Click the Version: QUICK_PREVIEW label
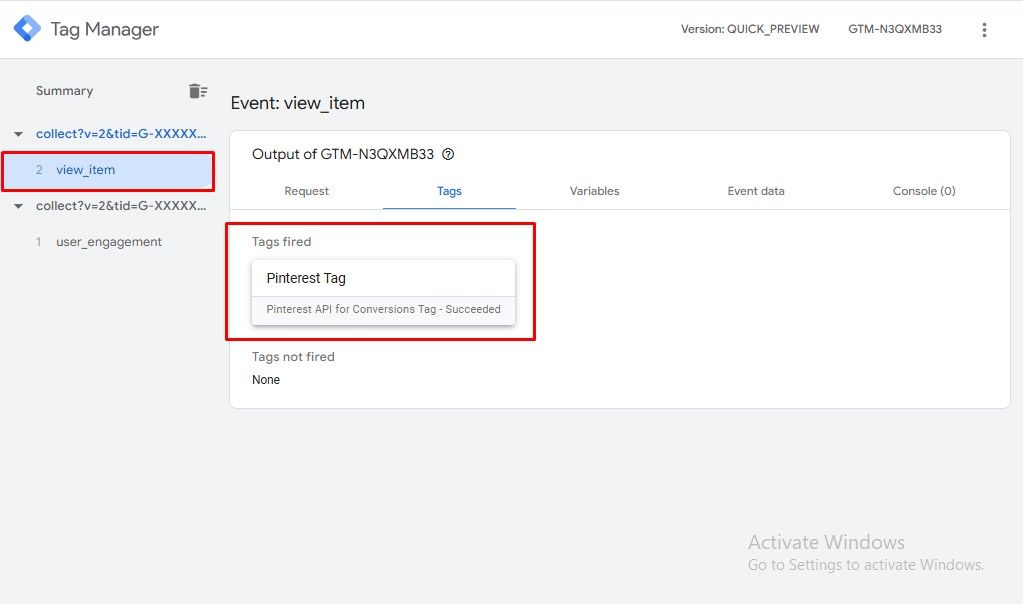The width and height of the screenshot is (1023, 604). click(x=750, y=29)
